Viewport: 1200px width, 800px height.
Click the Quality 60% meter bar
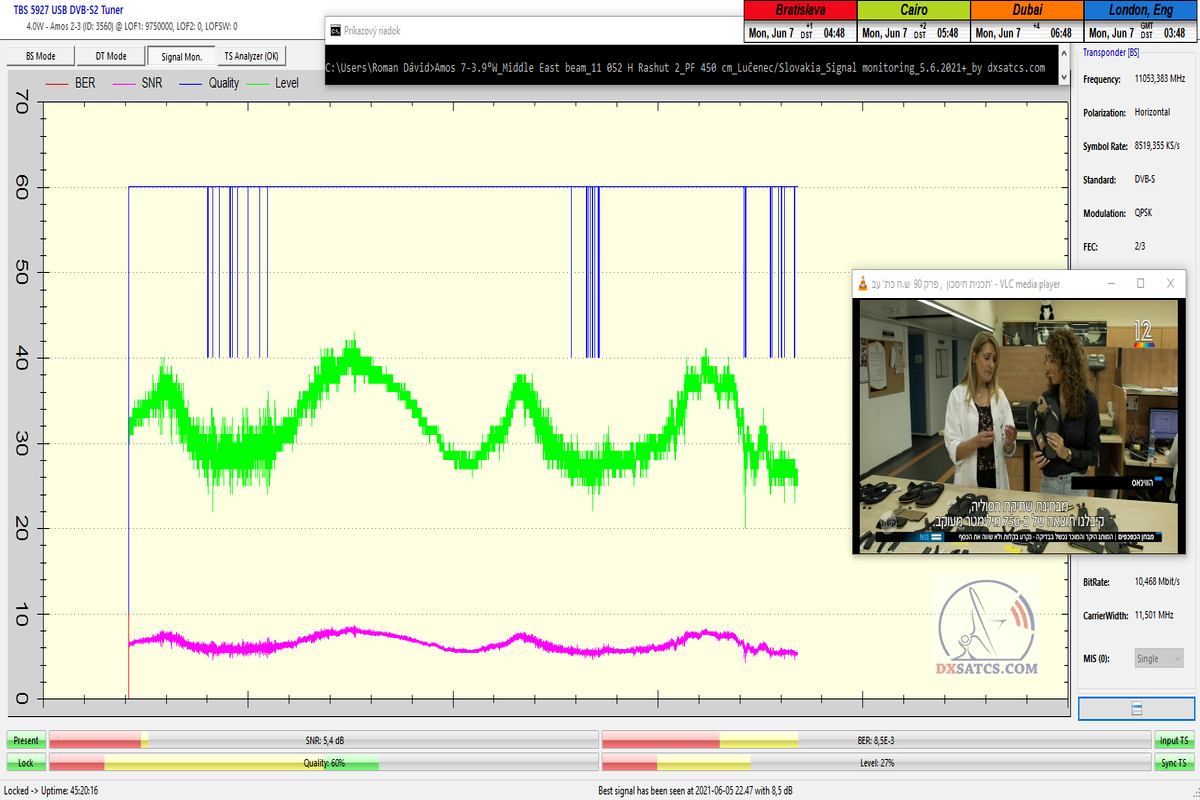tap(323, 763)
